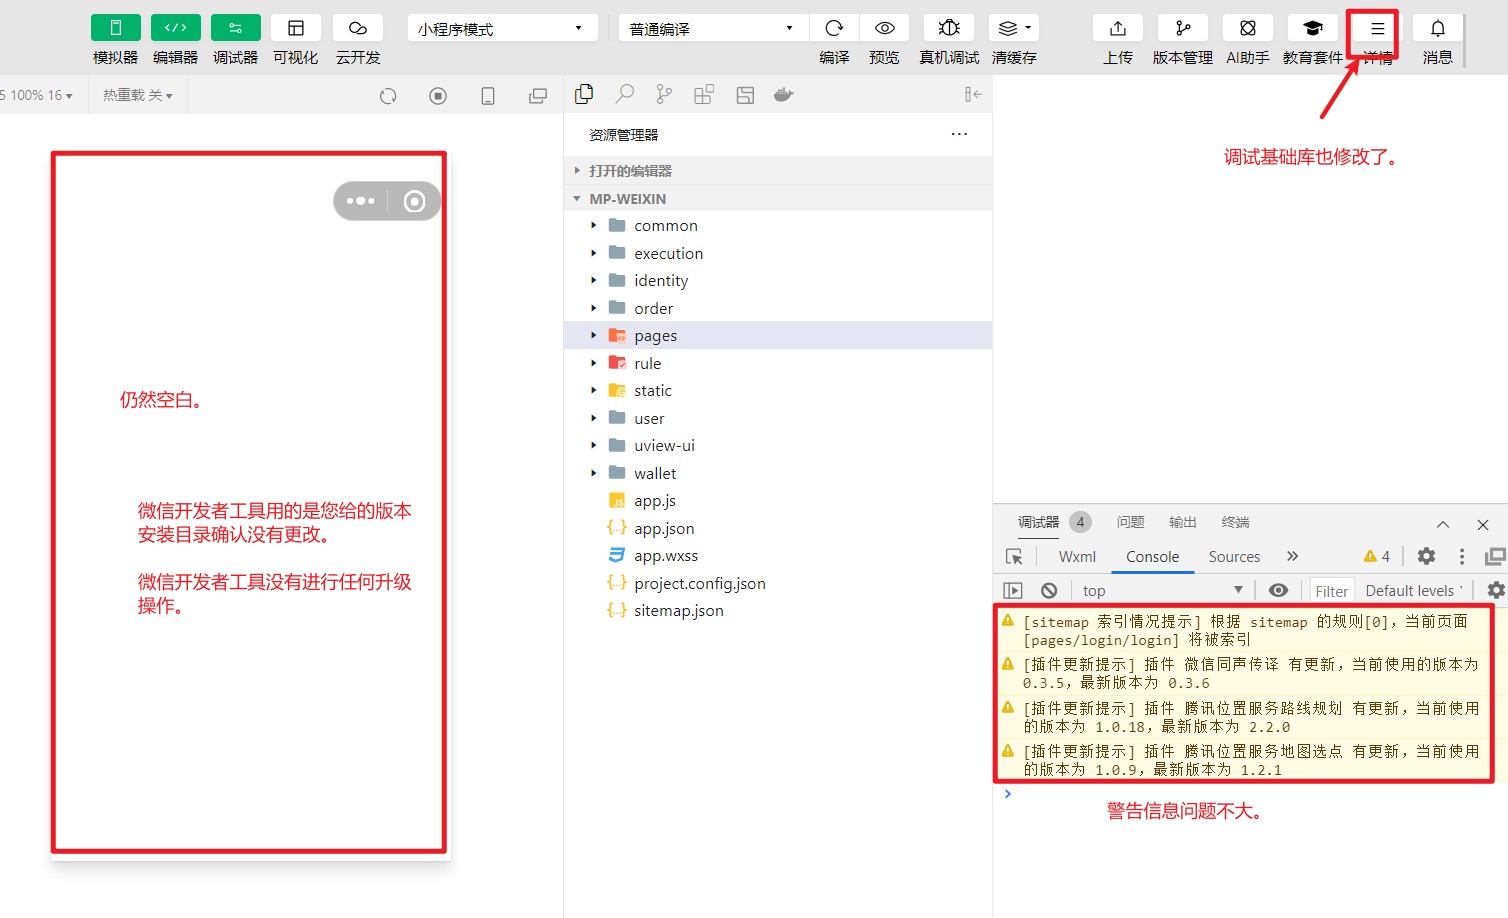This screenshot has width=1508, height=918.
Task: Open the Default levels dropdown
Action: (1414, 590)
